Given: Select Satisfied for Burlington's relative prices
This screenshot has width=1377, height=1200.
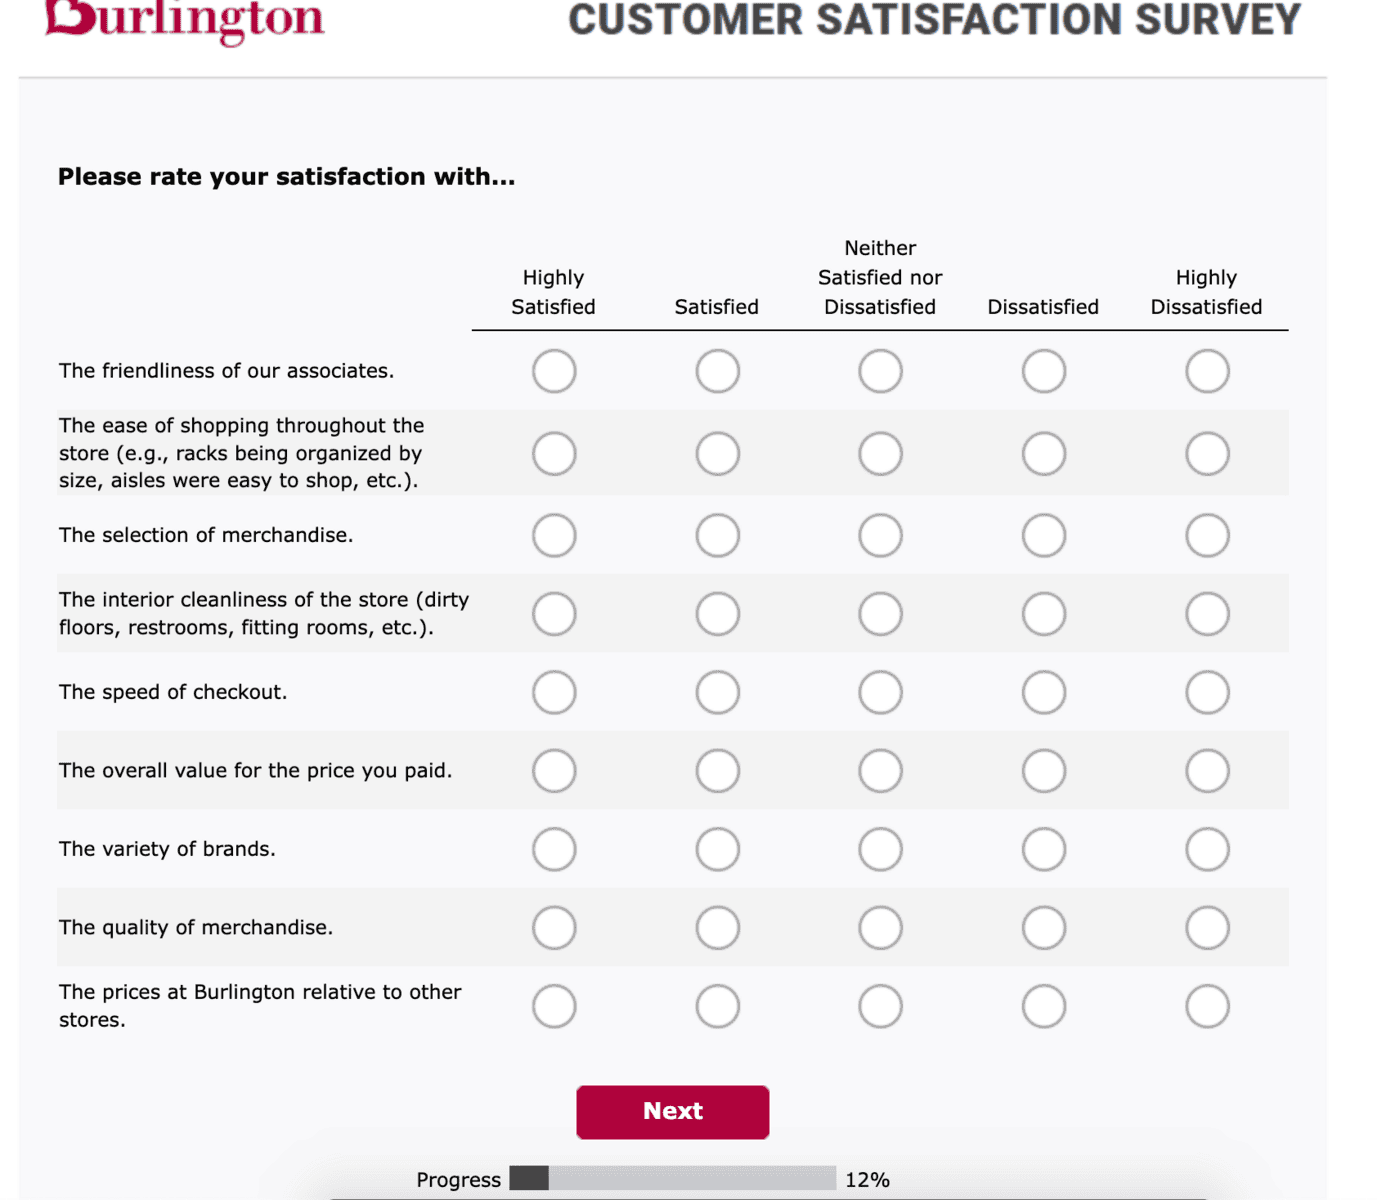Looking at the screenshot, I should coord(717,1006).
